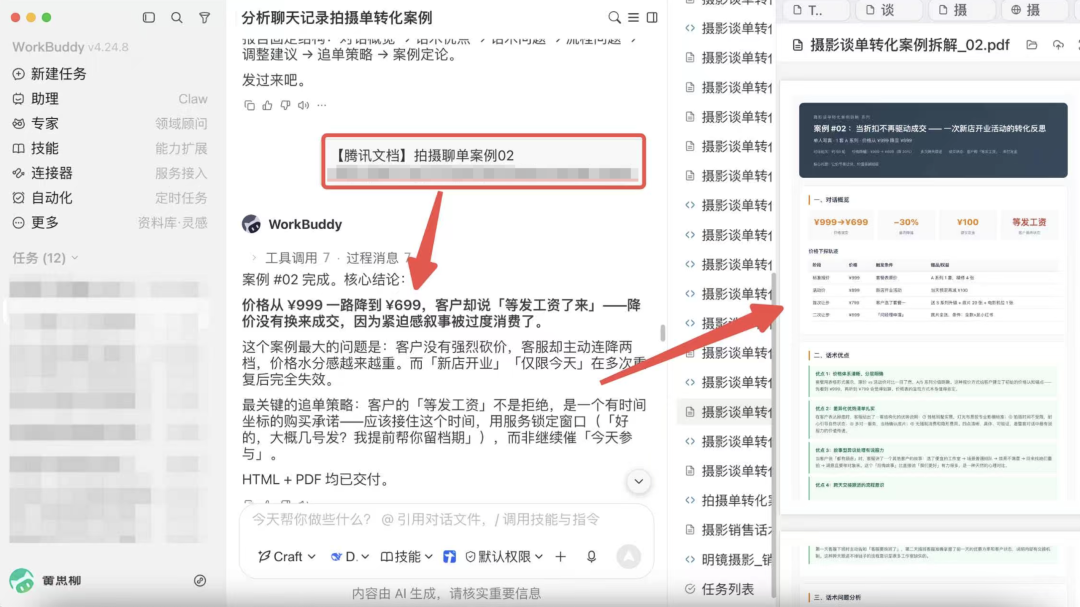Search within the conversation header
Screen dimensions: 1080x607
pos(614,17)
